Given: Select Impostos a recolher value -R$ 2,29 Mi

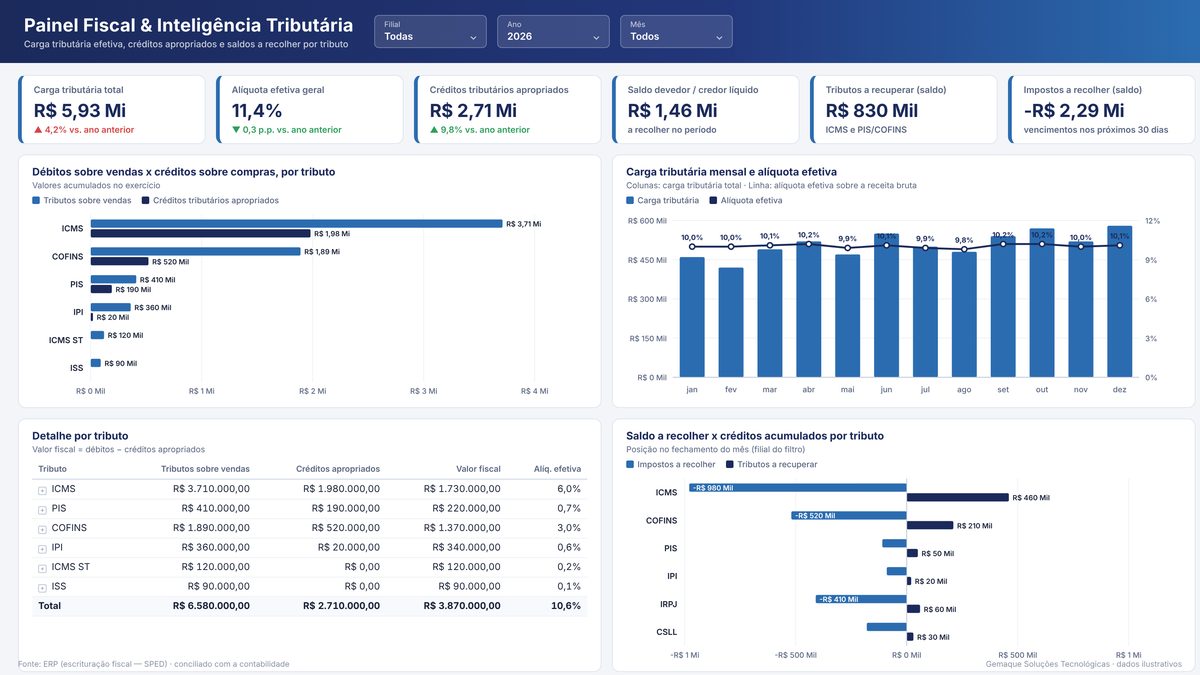Looking at the screenshot, I should click(1074, 110).
